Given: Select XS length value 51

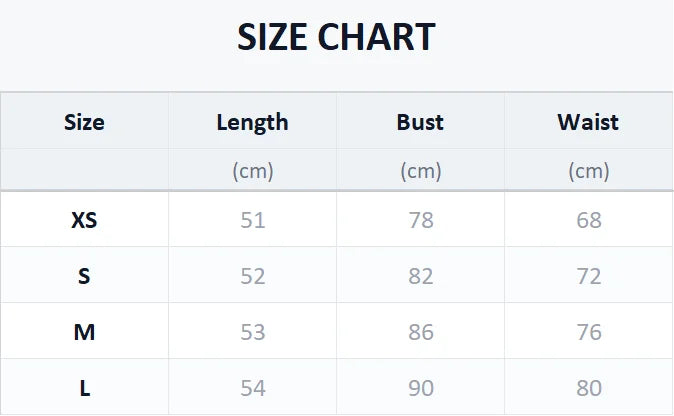Looking at the screenshot, I should click(253, 220).
